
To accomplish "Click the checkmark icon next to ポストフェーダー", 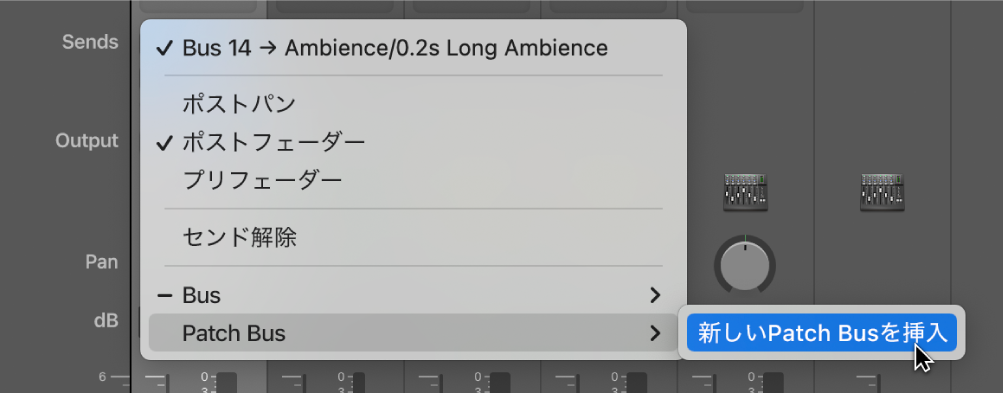I will (164, 143).
